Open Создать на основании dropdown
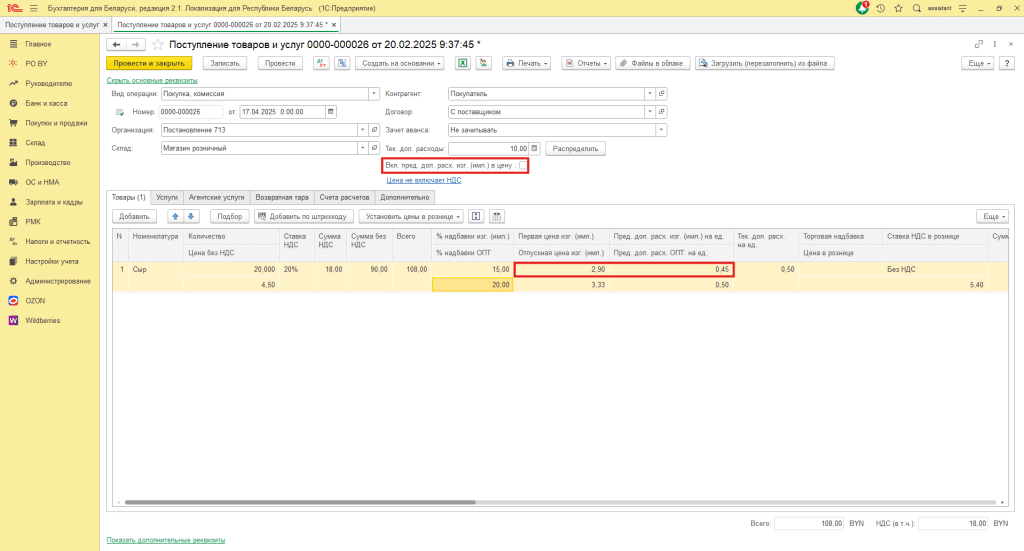 click(x=401, y=63)
